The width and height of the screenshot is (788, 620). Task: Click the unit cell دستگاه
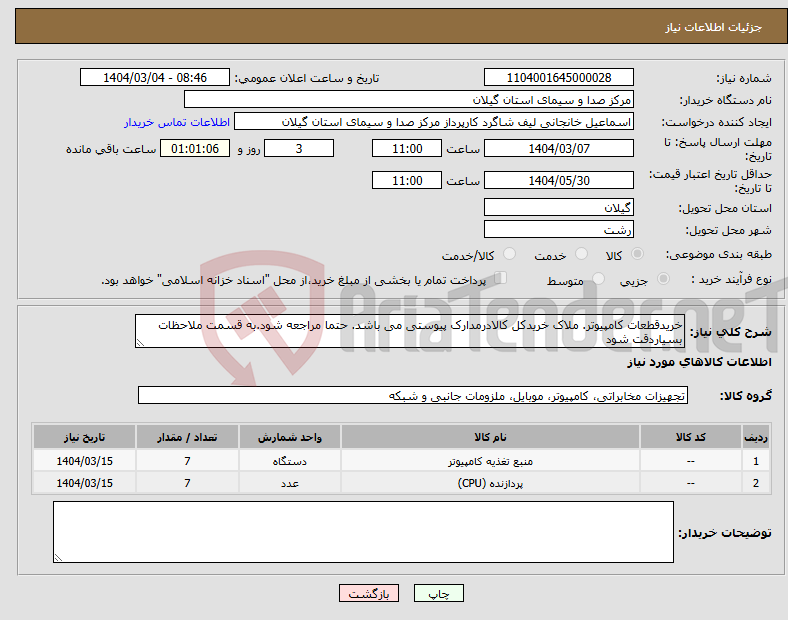coord(290,461)
